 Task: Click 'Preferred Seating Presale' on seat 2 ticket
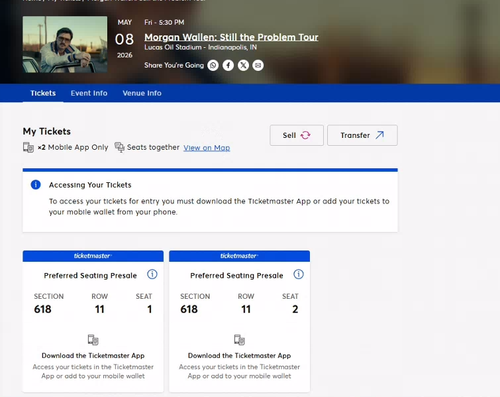point(237,275)
